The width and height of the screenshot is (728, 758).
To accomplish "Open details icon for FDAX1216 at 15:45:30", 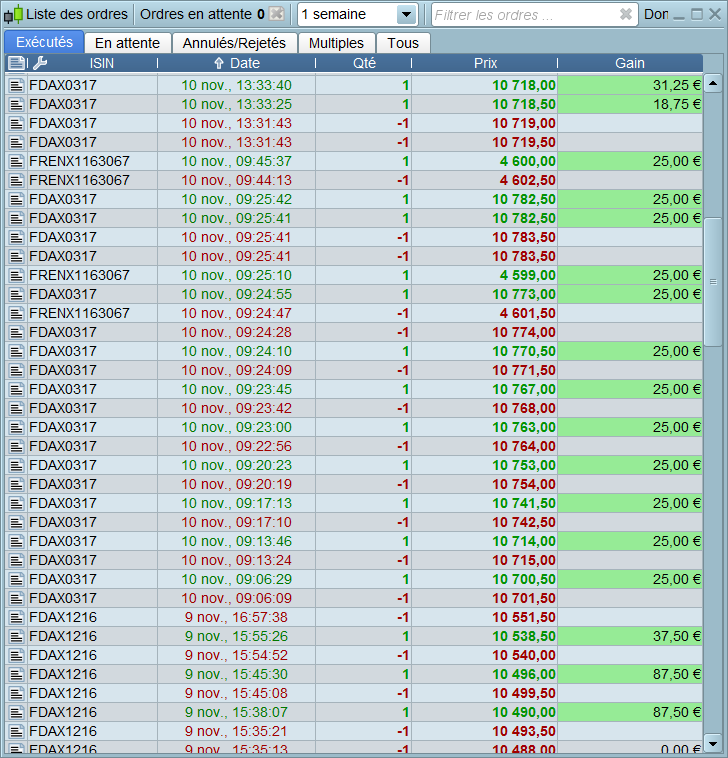I will [16, 674].
